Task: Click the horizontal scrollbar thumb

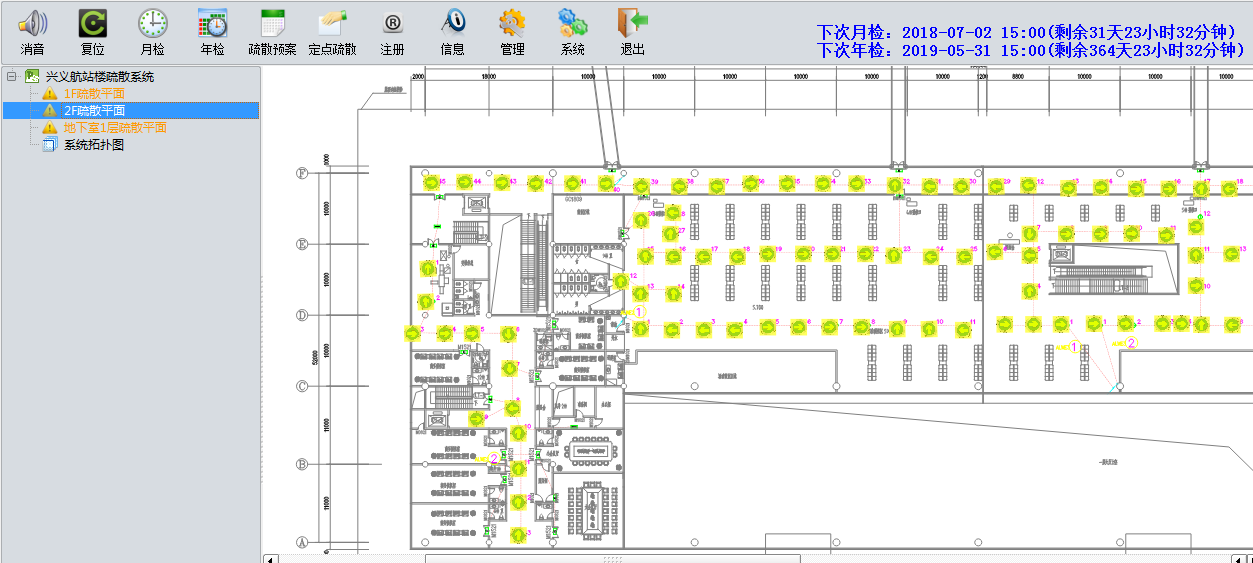Action: [x=612, y=558]
